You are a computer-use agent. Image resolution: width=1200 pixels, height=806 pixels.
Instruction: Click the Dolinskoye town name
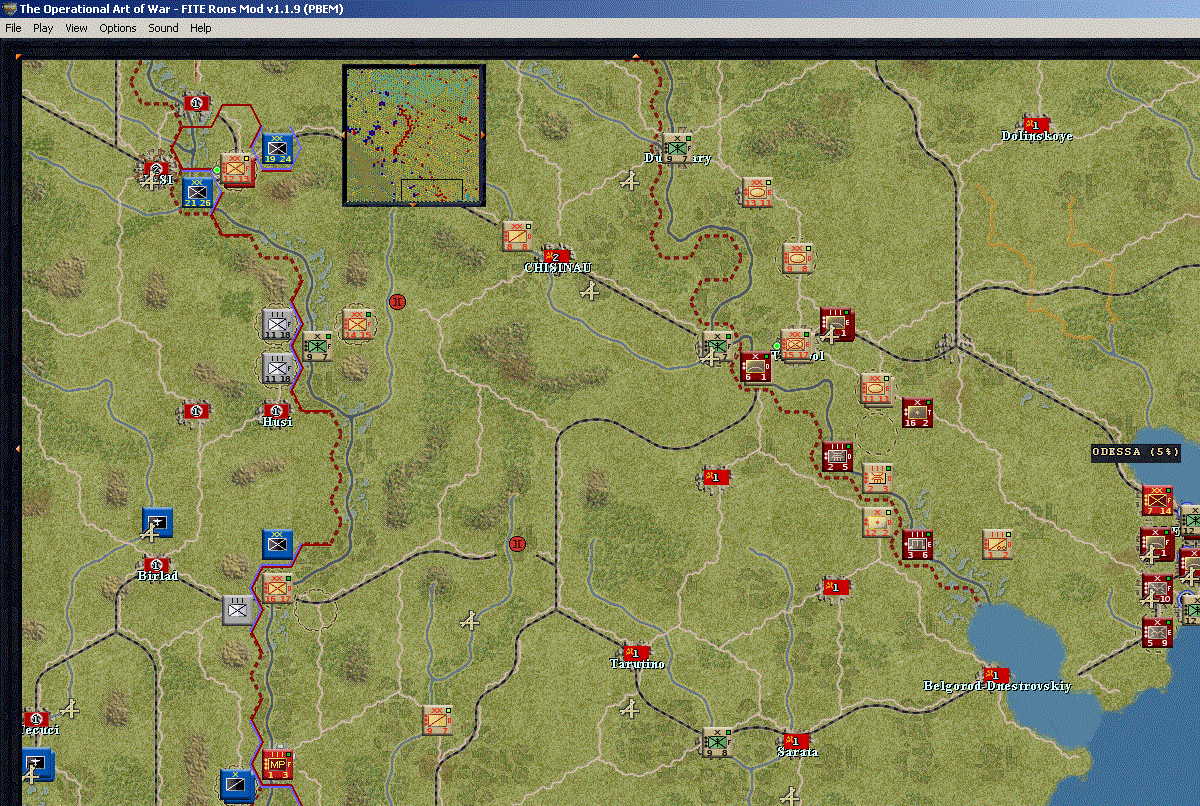click(1037, 136)
